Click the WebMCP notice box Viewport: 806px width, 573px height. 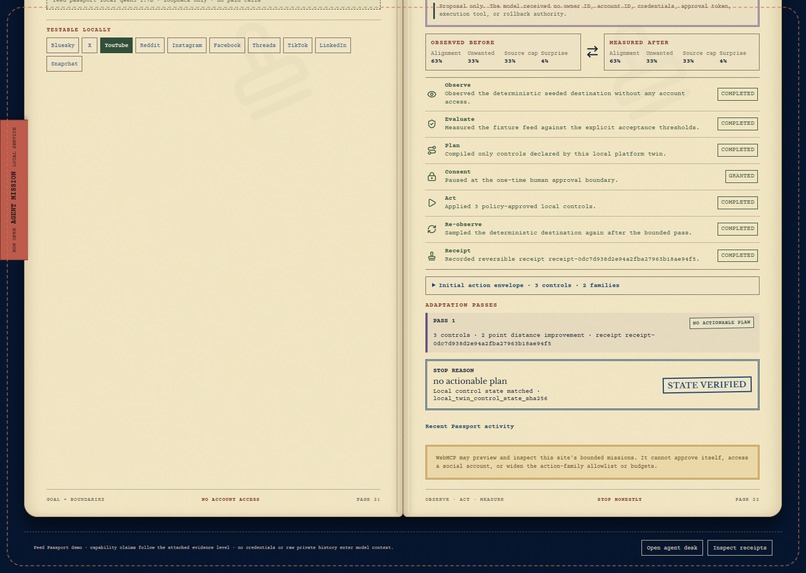click(x=592, y=462)
